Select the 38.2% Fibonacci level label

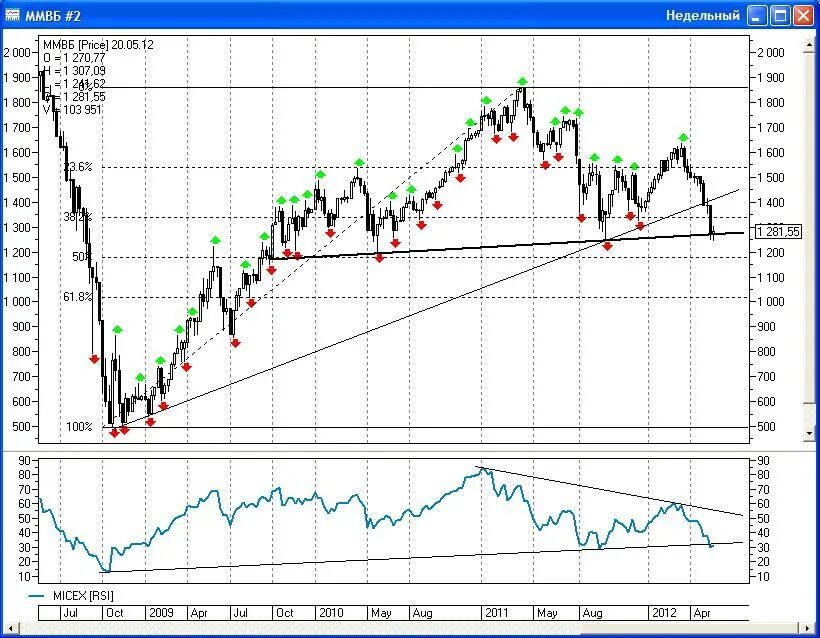(78, 217)
